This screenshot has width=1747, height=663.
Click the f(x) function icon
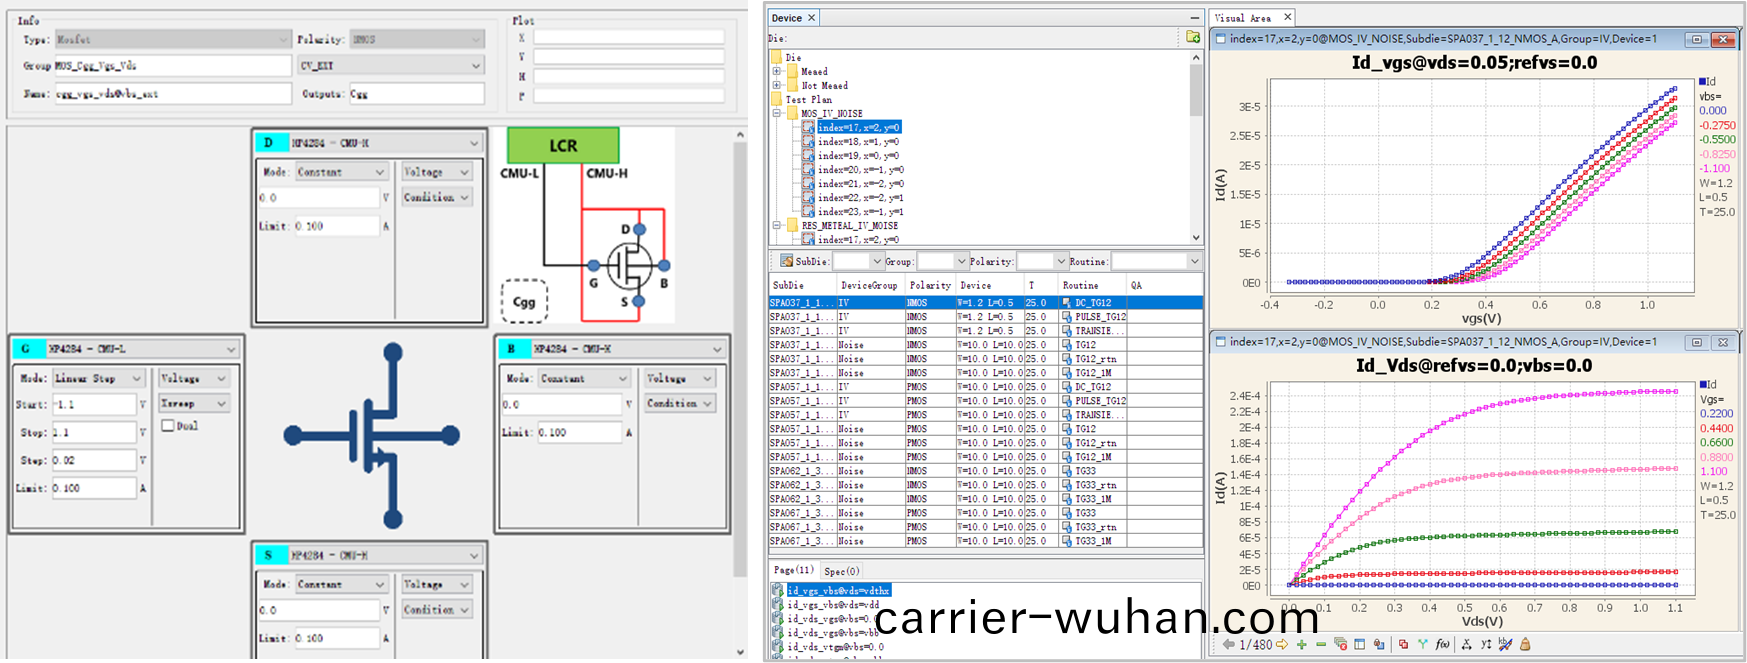click(1443, 645)
